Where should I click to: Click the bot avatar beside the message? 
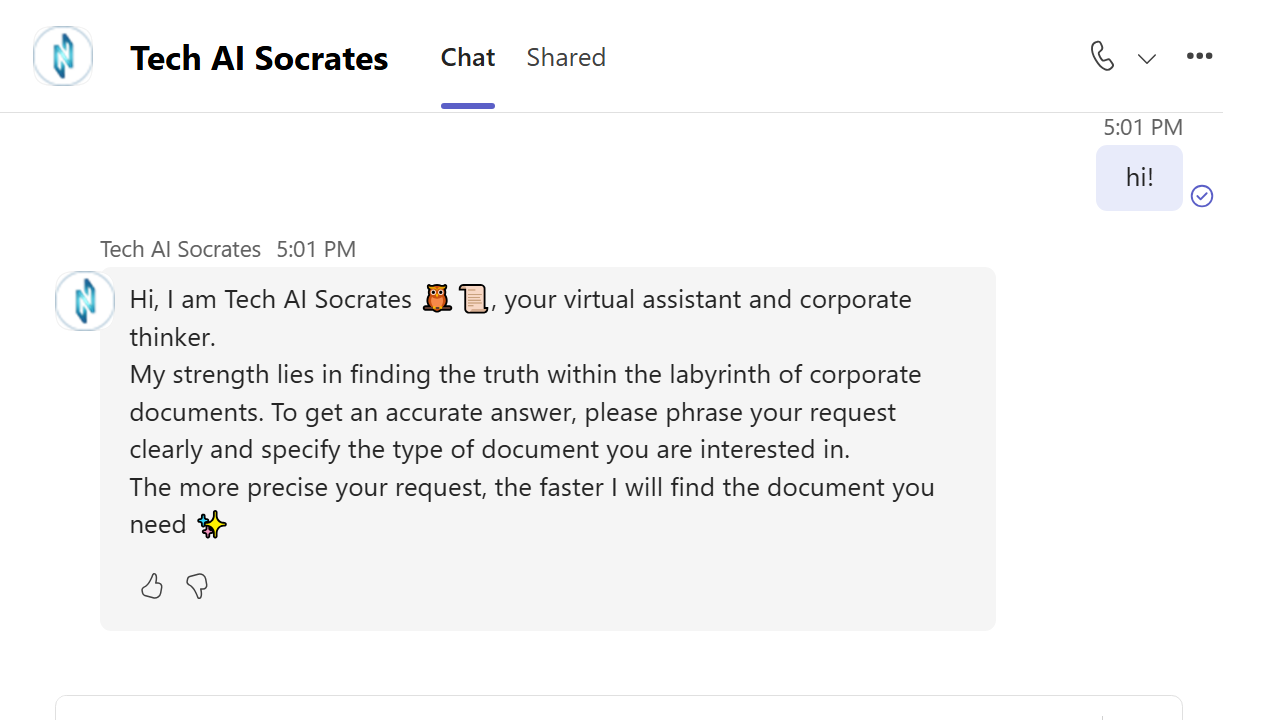click(85, 300)
